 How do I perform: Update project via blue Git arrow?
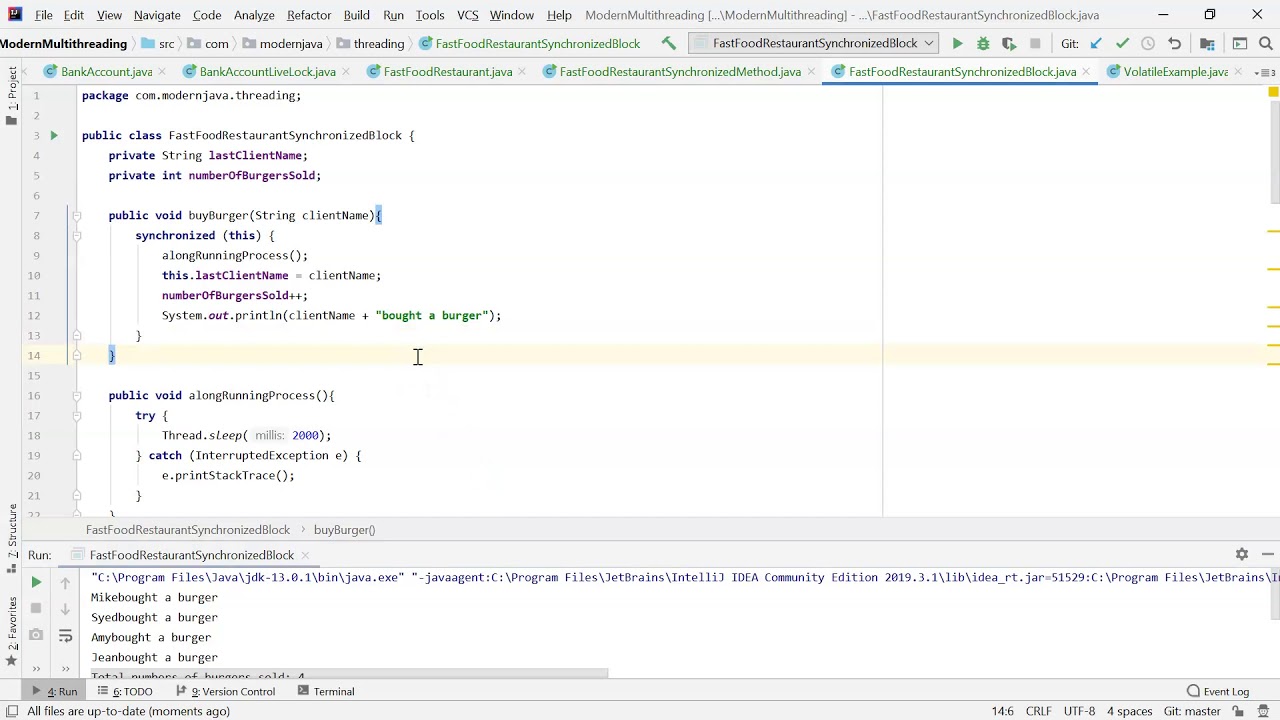[x=1096, y=44]
